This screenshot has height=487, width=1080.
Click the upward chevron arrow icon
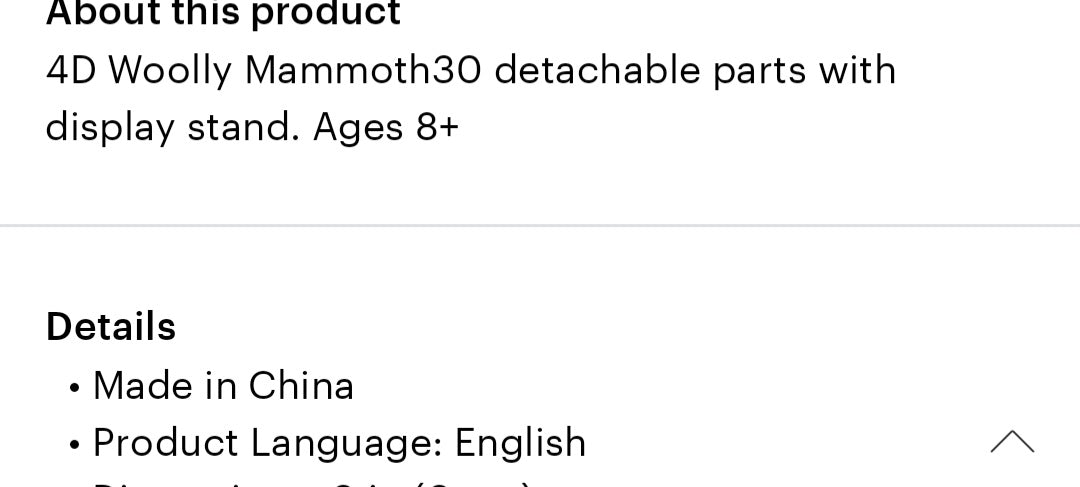(1012, 442)
